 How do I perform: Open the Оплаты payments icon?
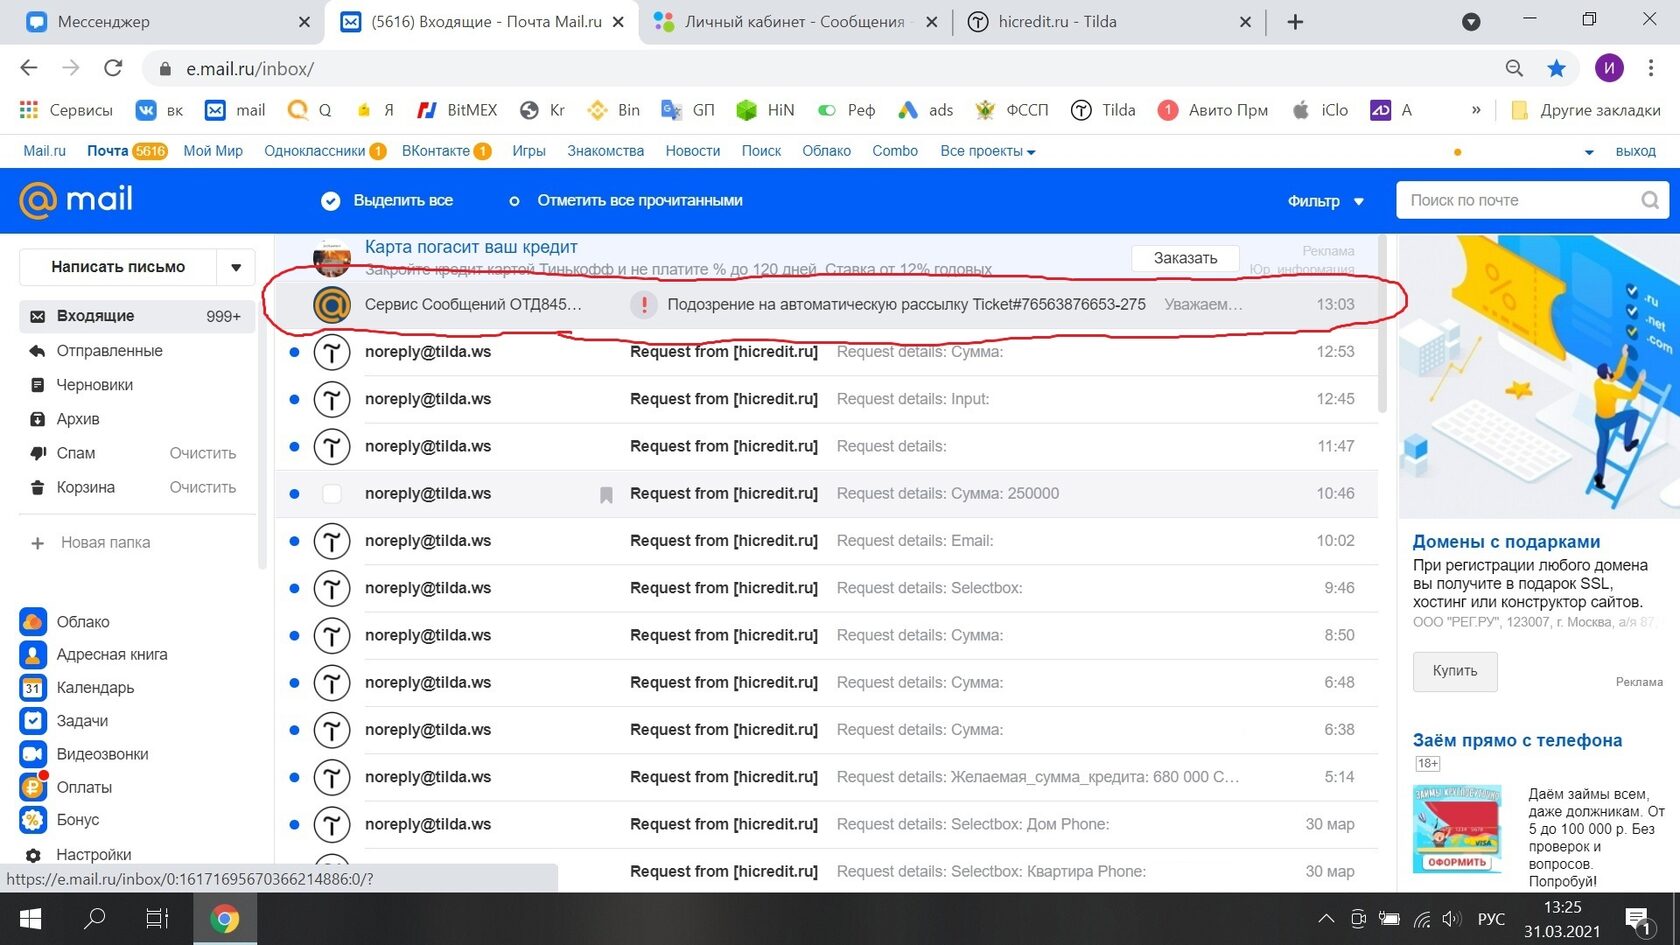[33, 787]
